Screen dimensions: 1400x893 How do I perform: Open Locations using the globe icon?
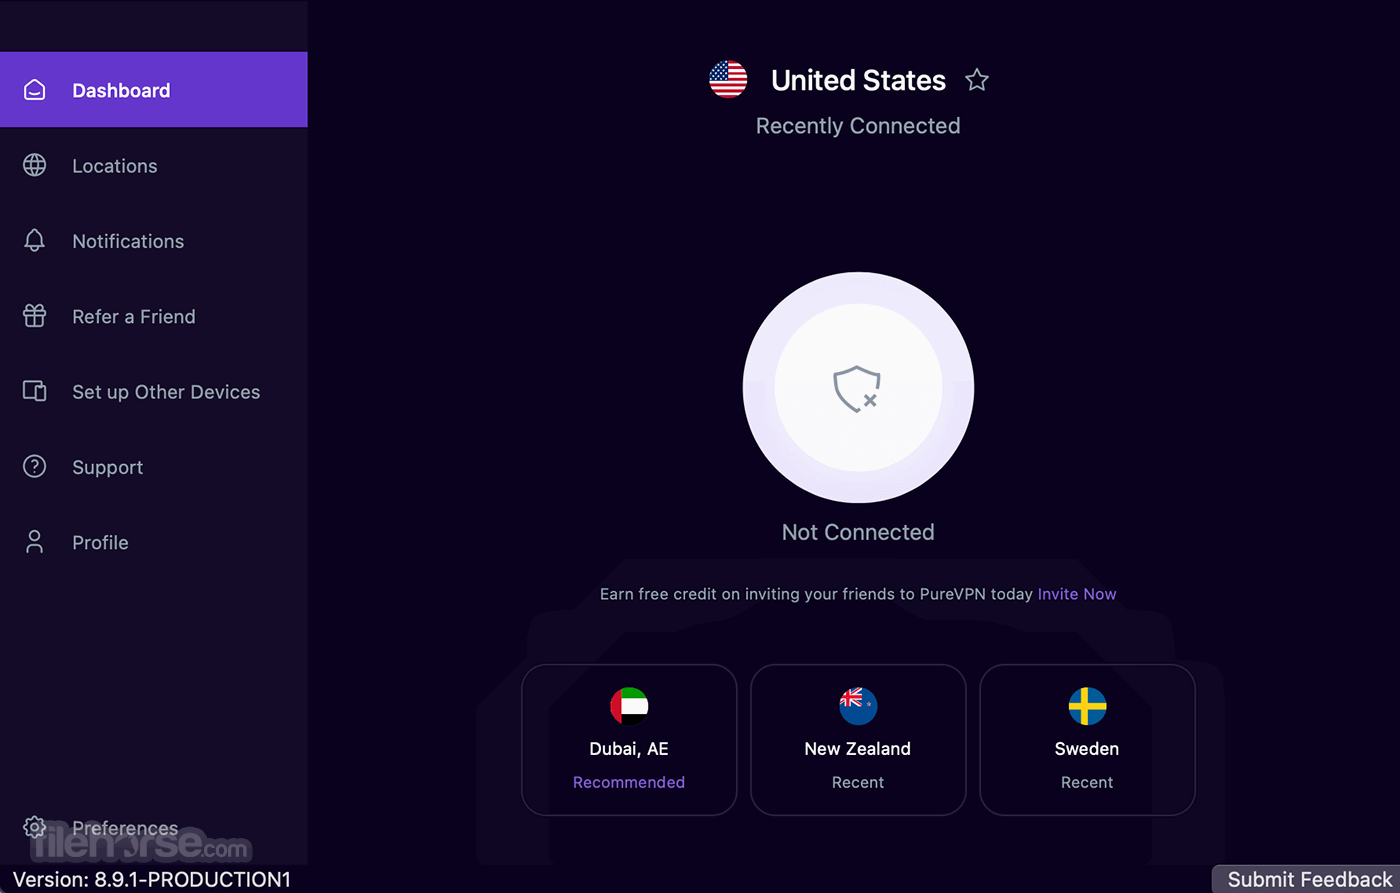point(34,165)
